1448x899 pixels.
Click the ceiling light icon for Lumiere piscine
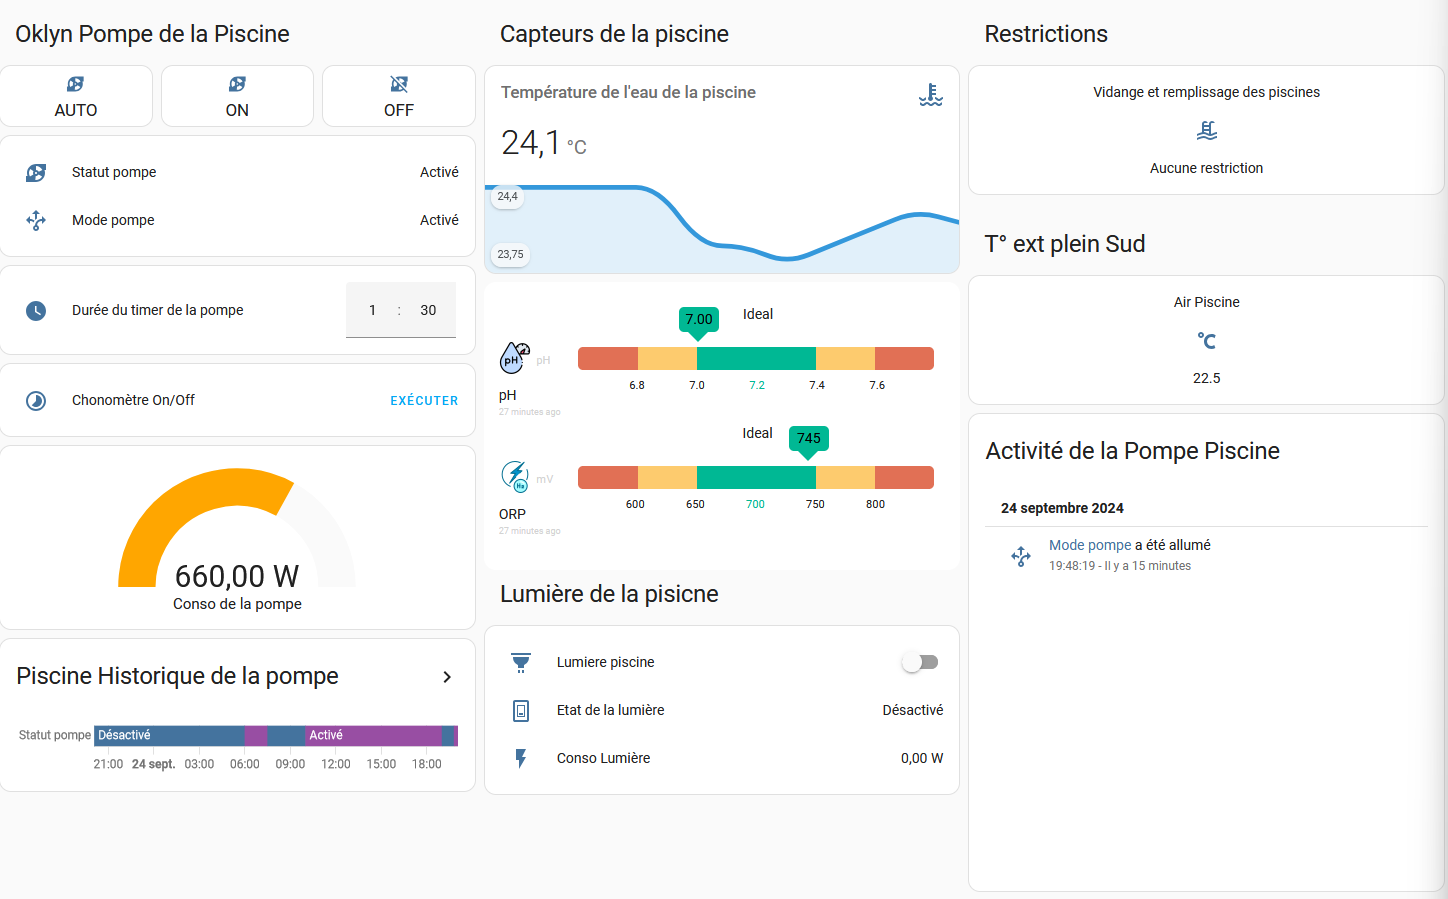point(521,662)
